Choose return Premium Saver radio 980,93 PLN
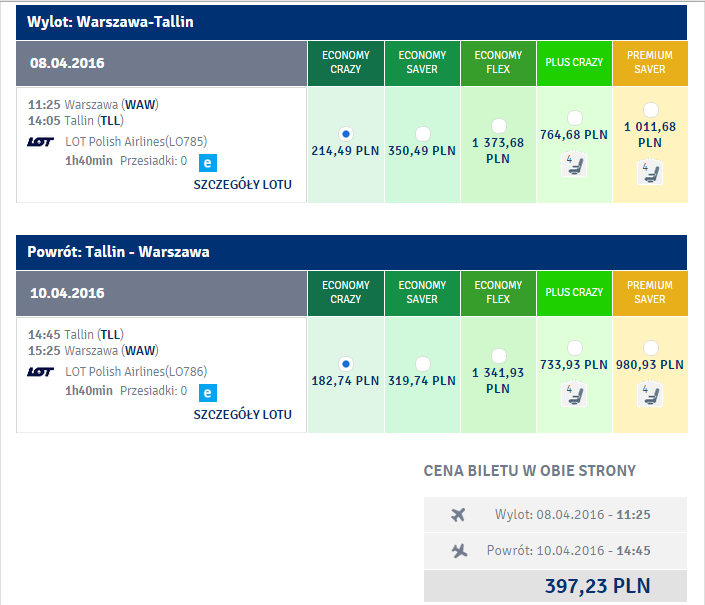This screenshot has width=705, height=605. pyautogui.click(x=650, y=347)
